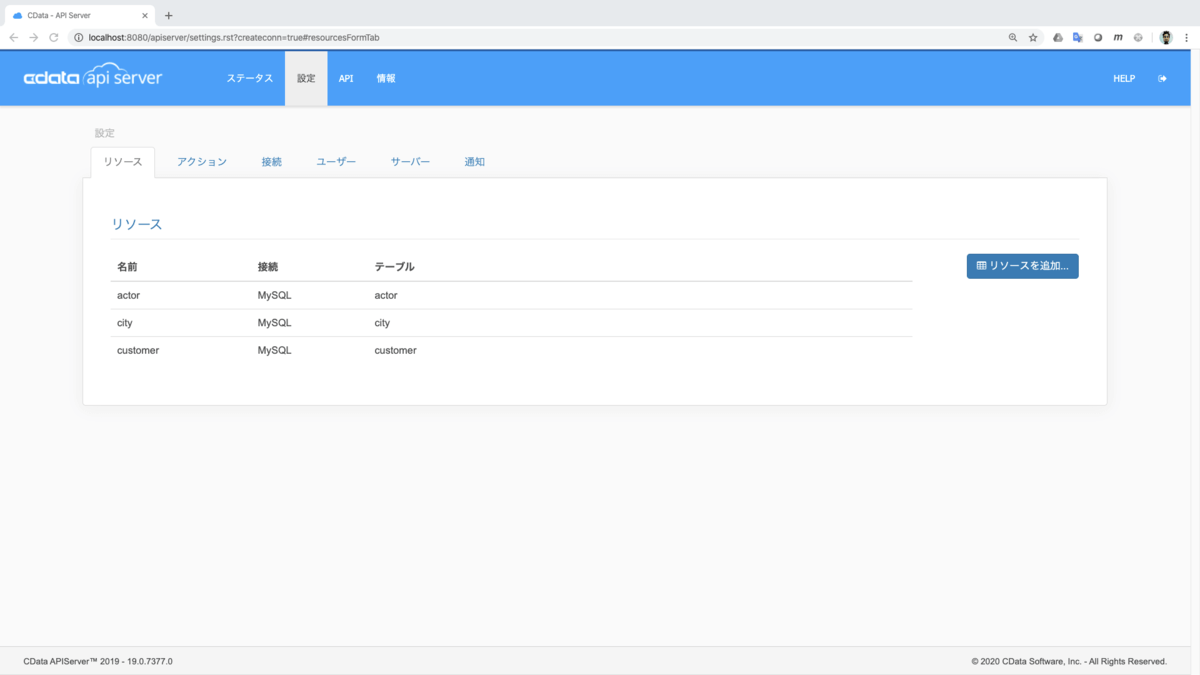The height and width of the screenshot is (675, 1200).
Task: Open the zoom magnifier icon in address bar
Action: tap(1013, 37)
